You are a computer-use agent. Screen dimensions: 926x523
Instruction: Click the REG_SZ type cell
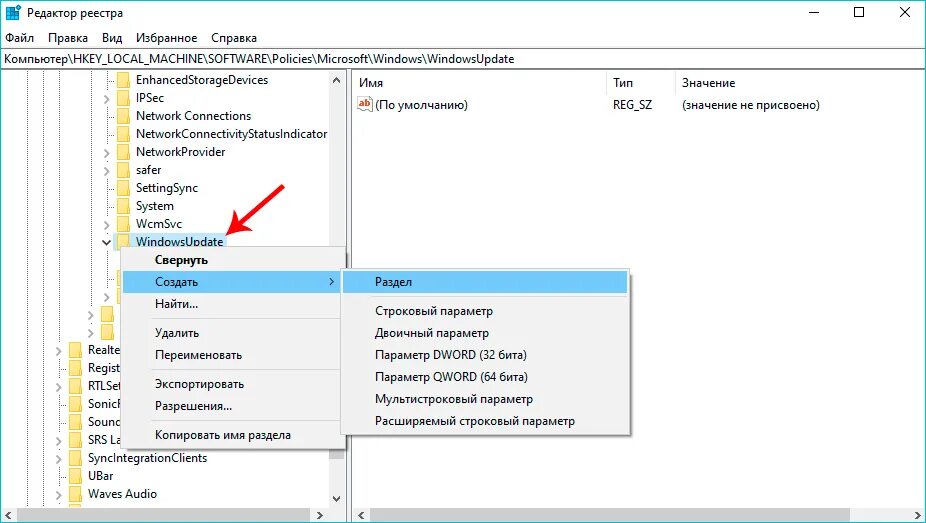click(632, 105)
